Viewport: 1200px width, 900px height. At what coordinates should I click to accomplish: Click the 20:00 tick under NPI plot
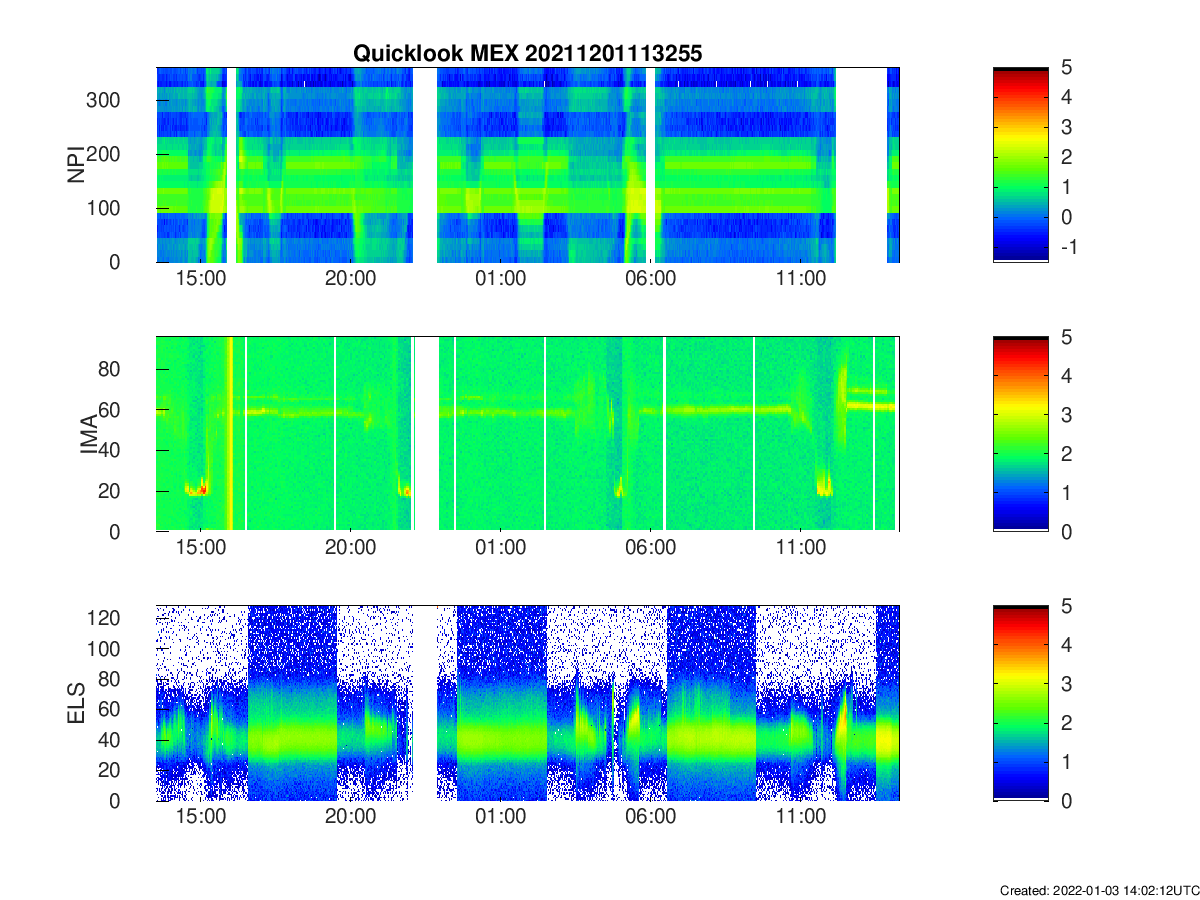tap(351, 279)
